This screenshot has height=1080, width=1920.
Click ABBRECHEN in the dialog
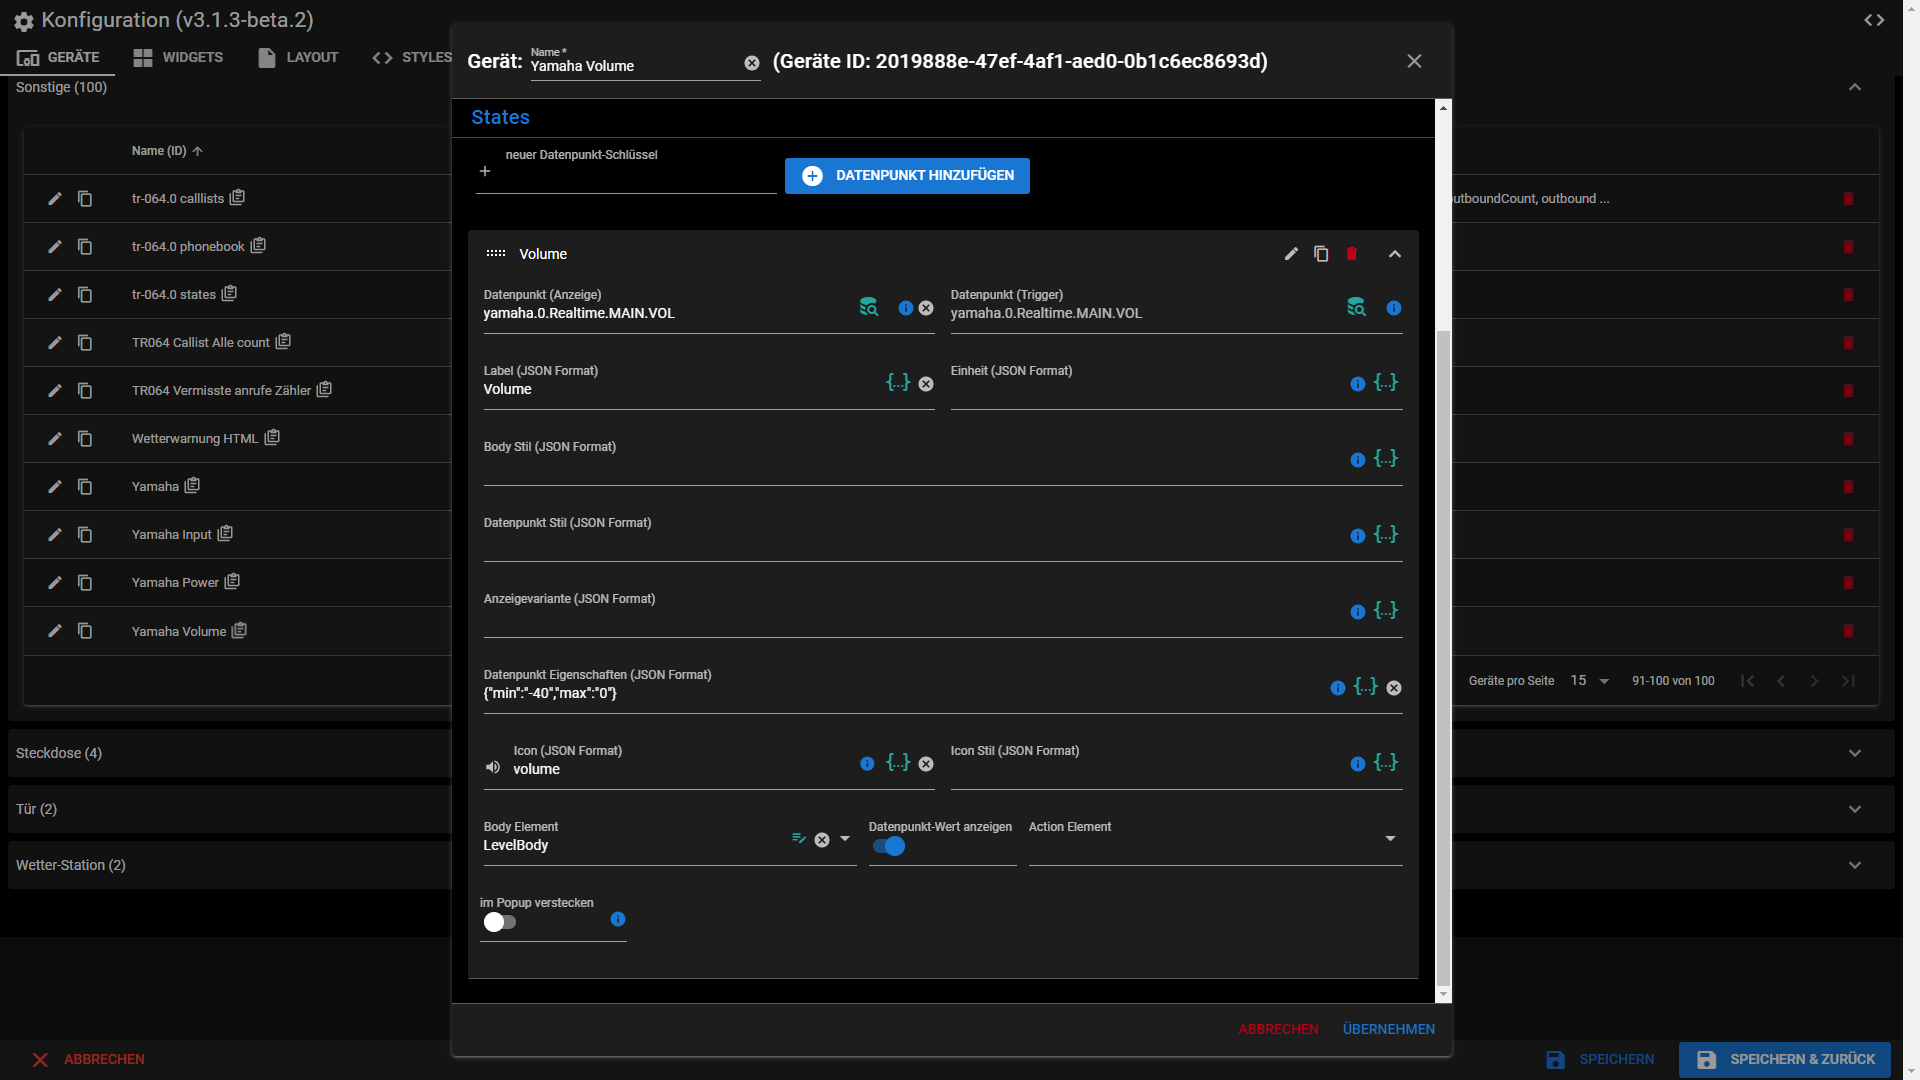coord(1278,1029)
